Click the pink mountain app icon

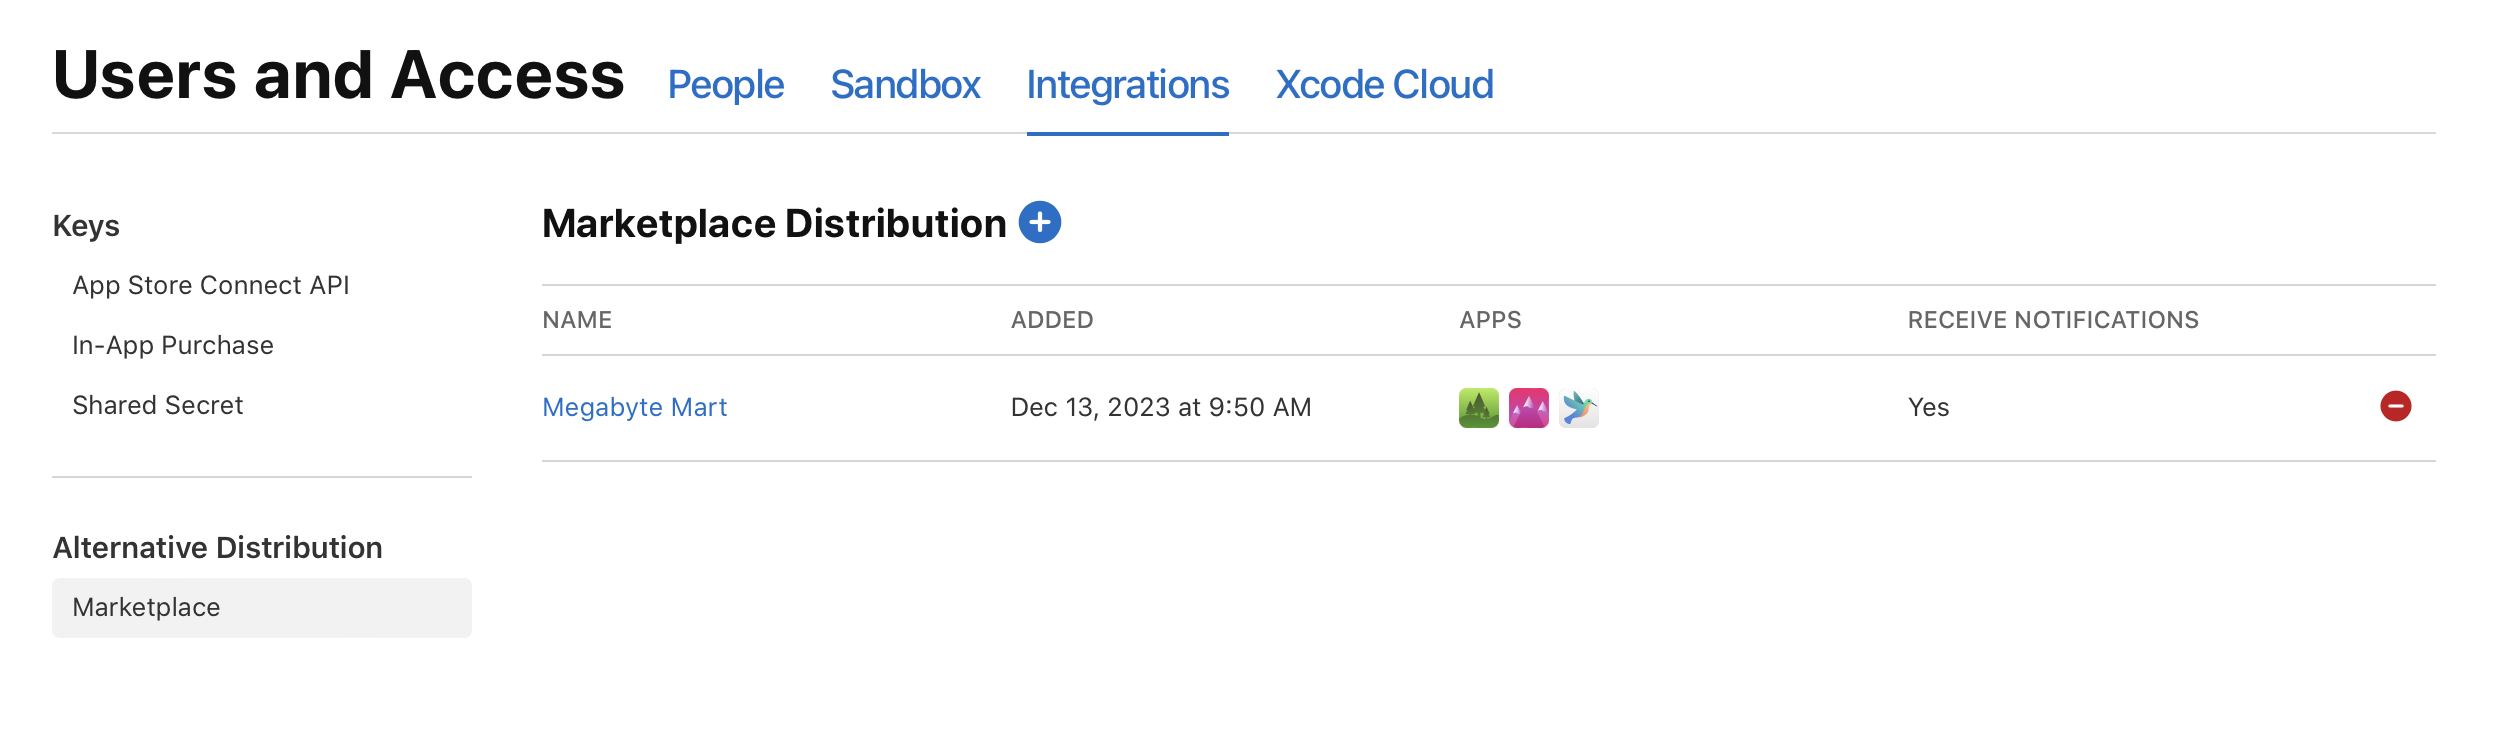1528,408
